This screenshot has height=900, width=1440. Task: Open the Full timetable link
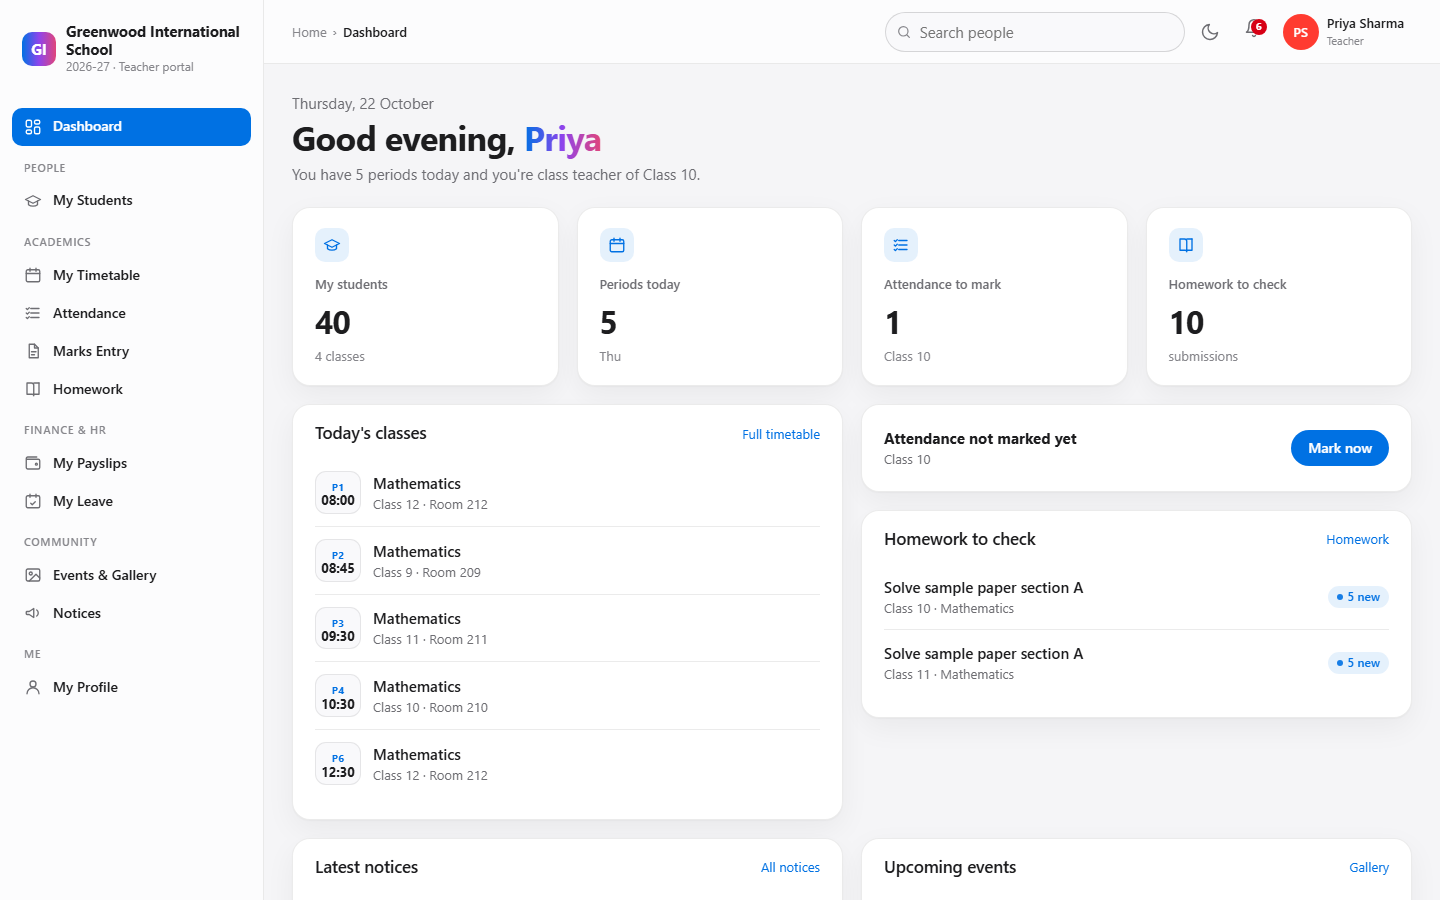(781, 434)
